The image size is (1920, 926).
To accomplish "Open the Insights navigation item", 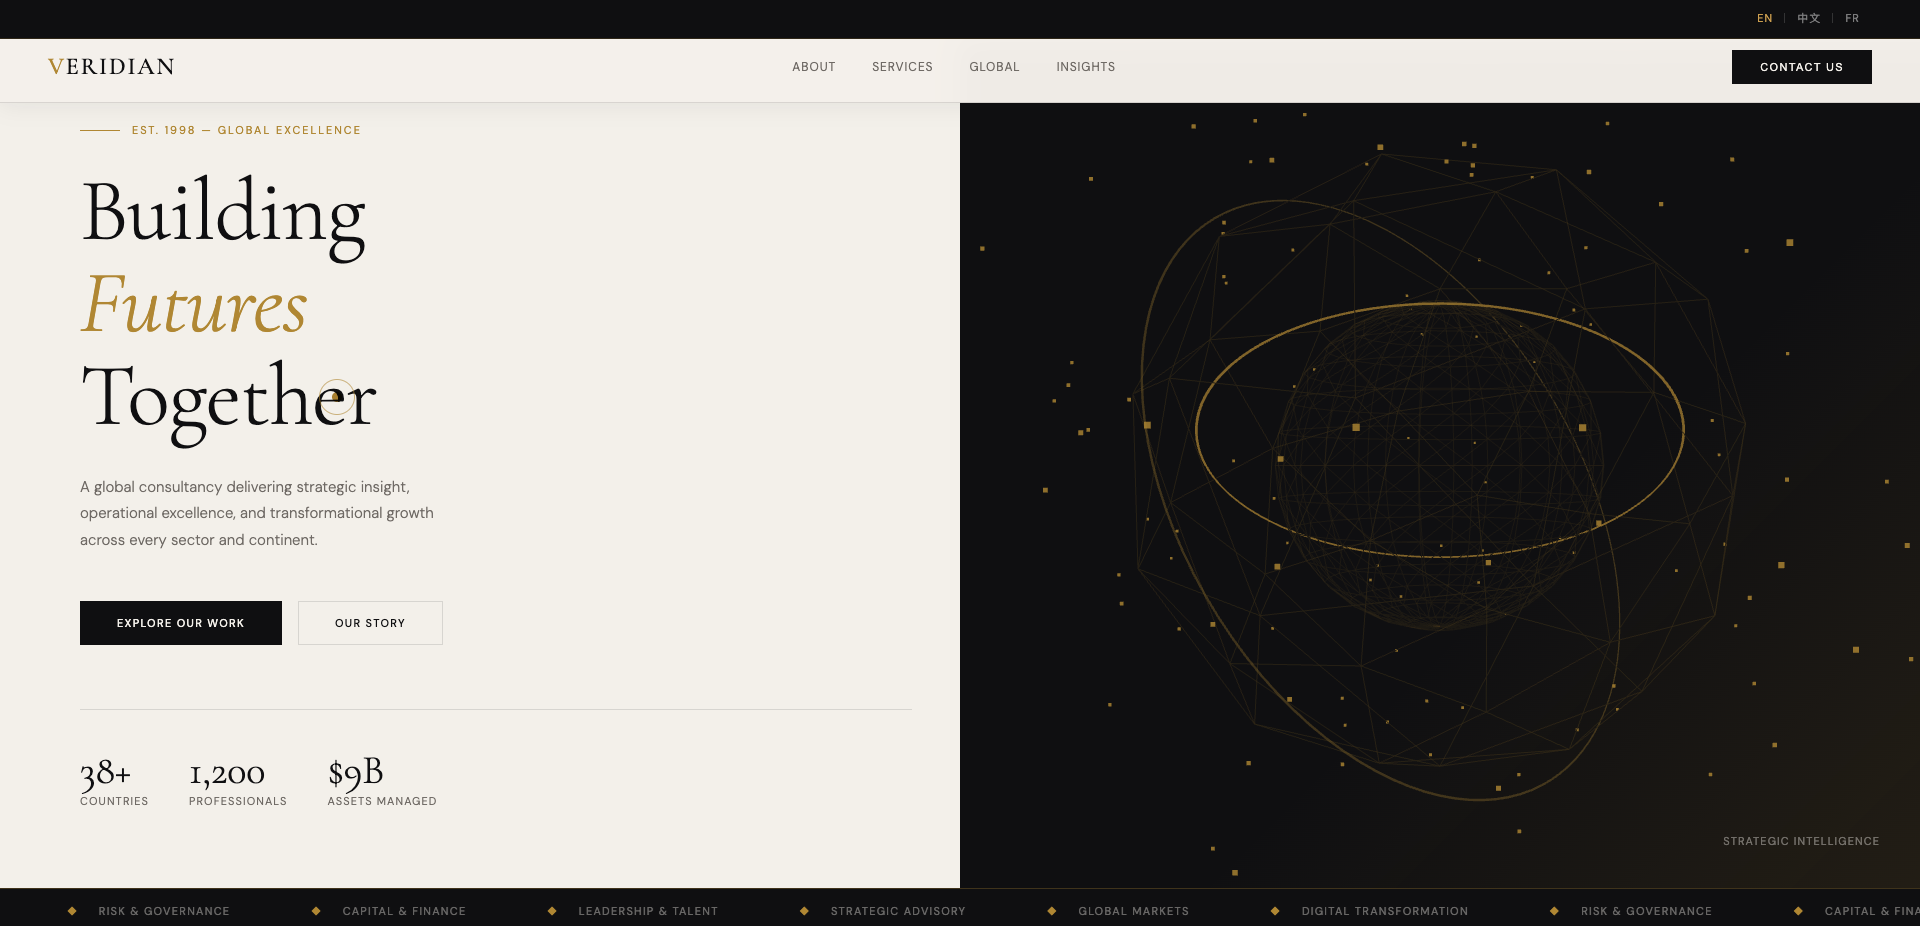I will [x=1086, y=67].
